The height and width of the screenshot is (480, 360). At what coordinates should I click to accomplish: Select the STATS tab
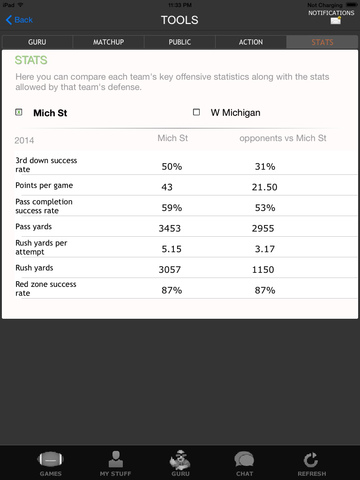click(x=322, y=42)
